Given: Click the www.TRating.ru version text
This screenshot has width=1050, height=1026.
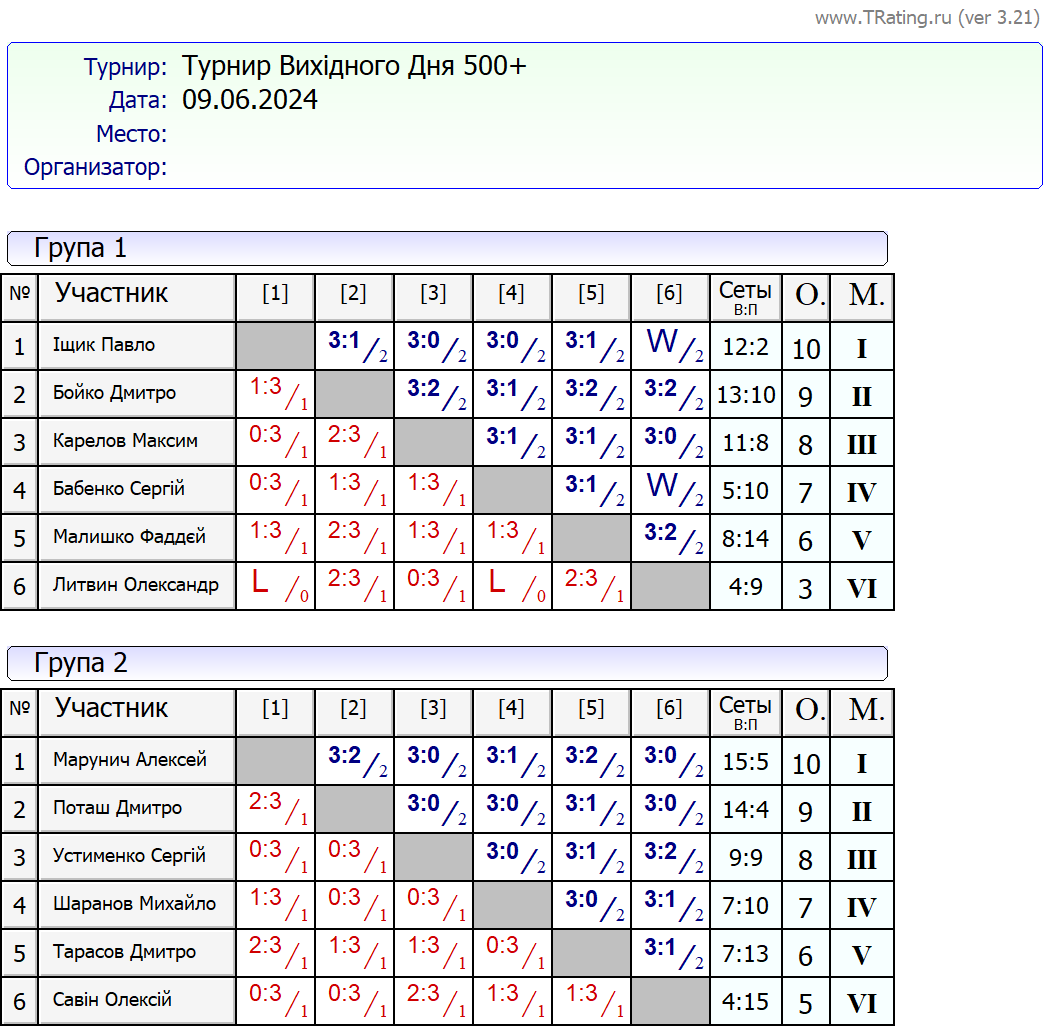Looking at the screenshot, I should [927, 18].
